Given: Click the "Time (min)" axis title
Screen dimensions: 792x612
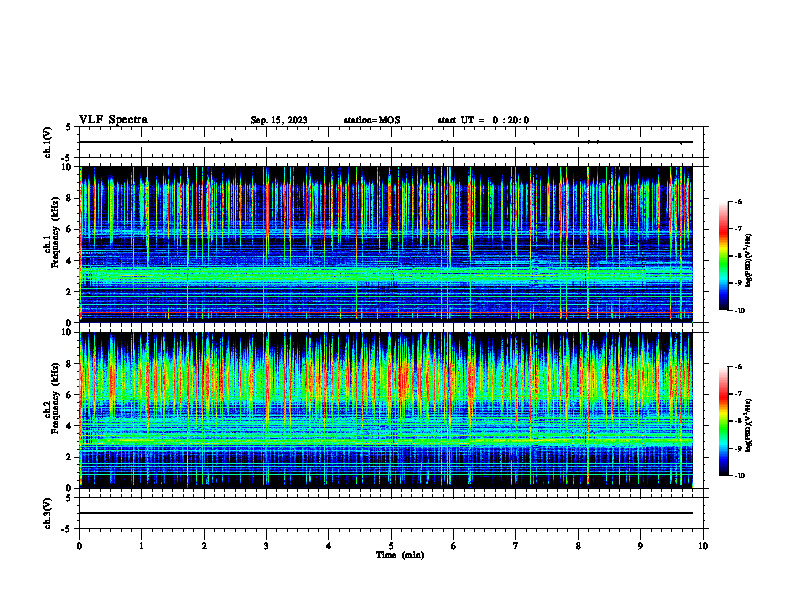Looking at the screenshot, I should (400, 555).
